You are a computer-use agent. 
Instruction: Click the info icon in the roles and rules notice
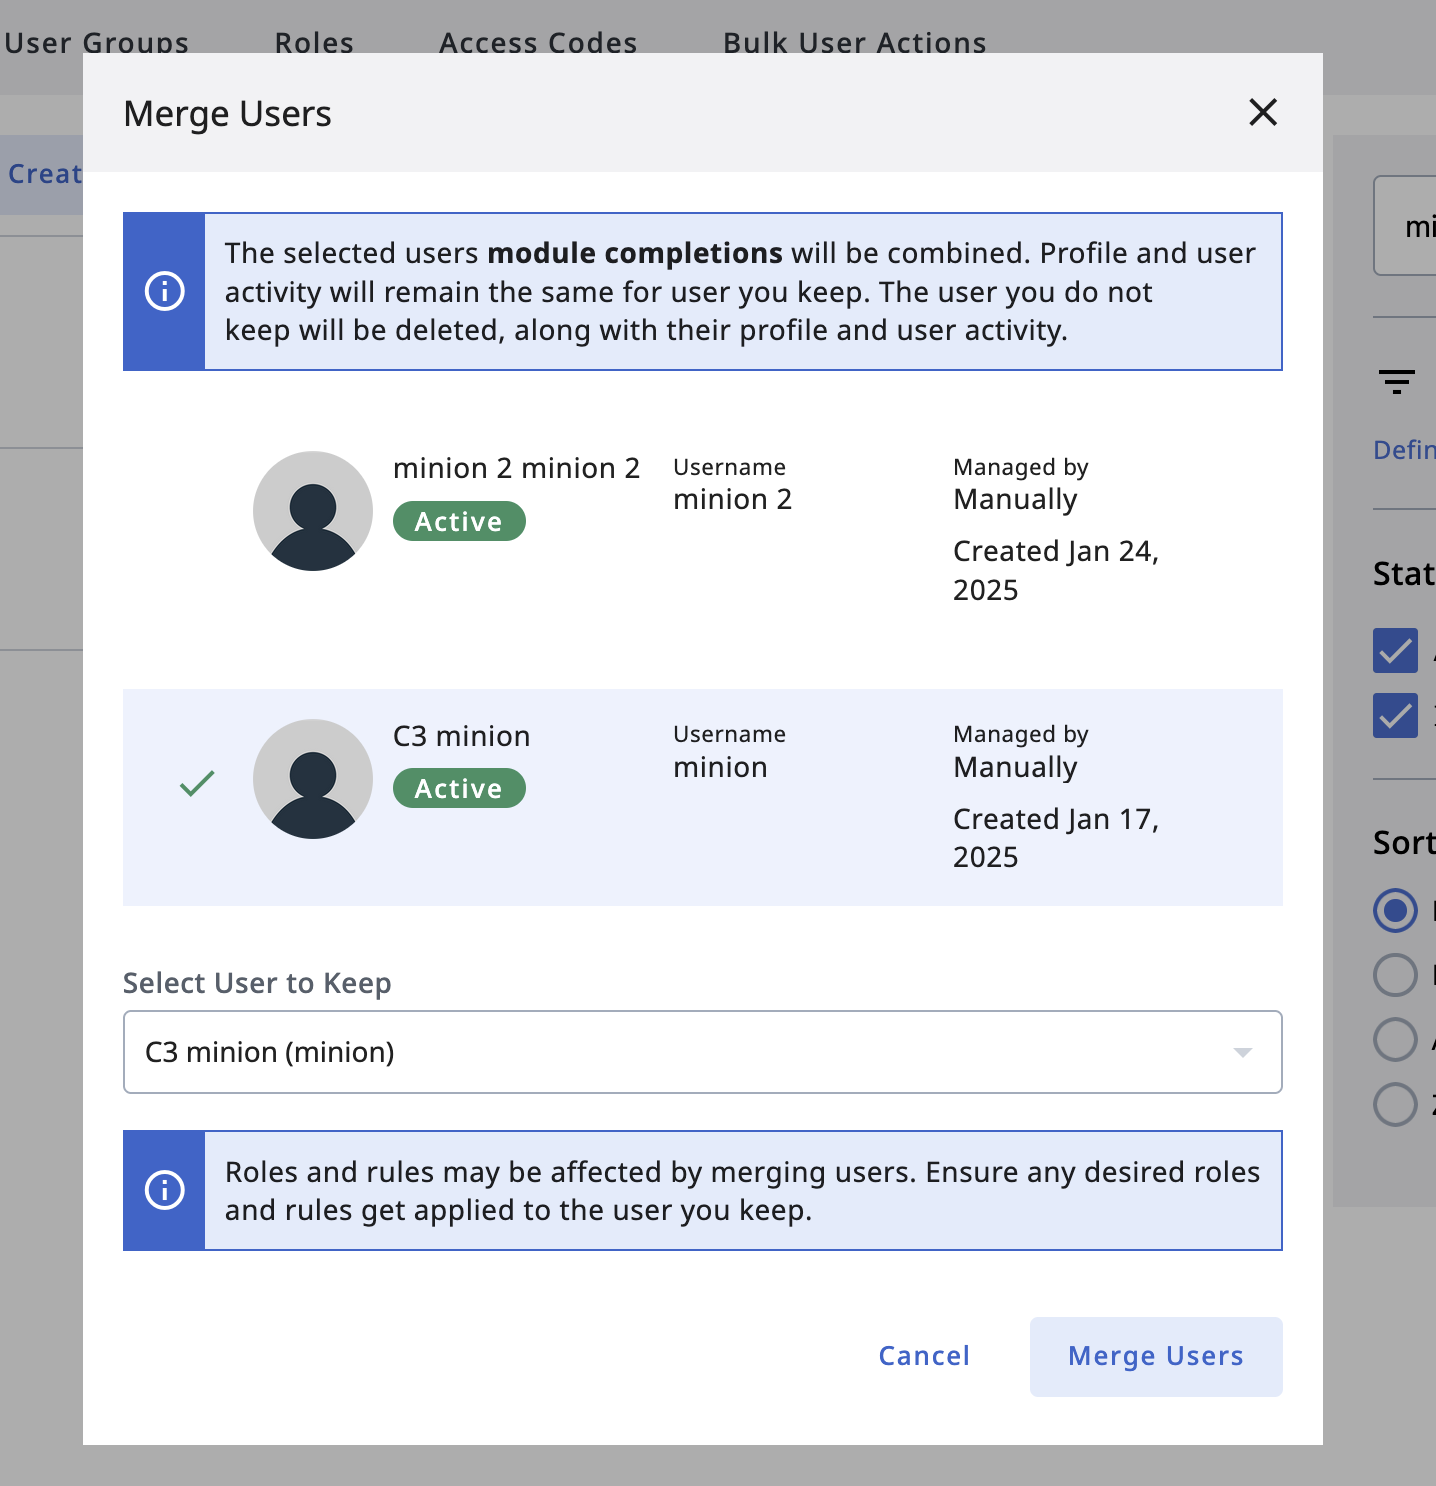pyautogui.click(x=165, y=1190)
